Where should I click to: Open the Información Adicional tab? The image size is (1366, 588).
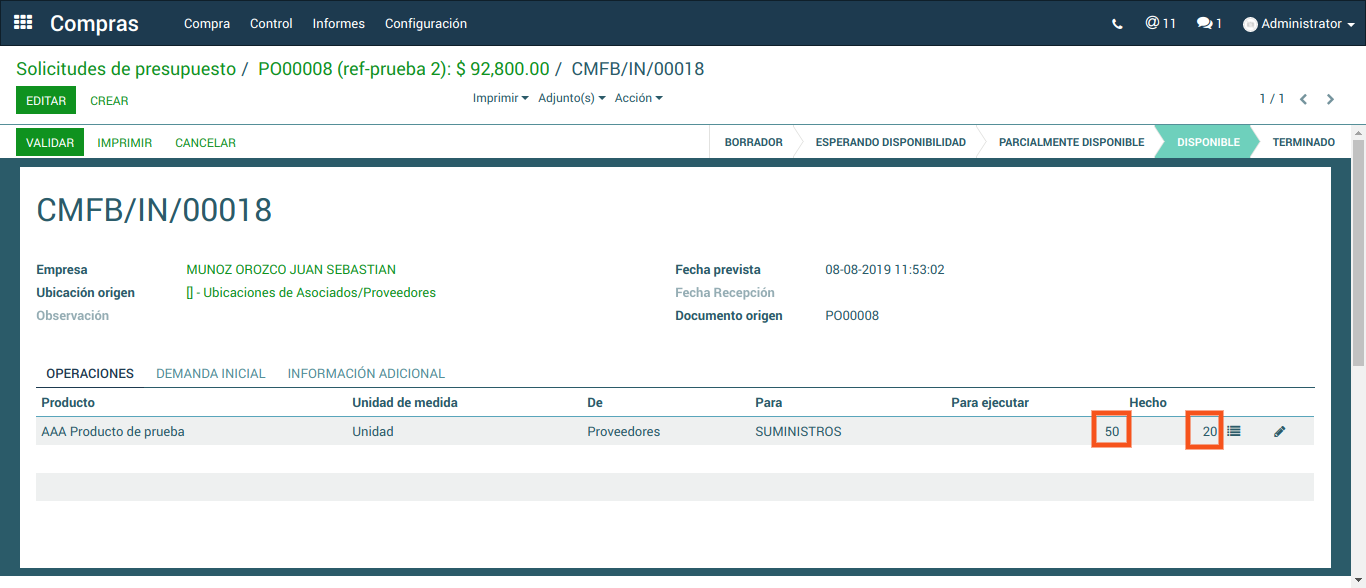tap(366, 373)
